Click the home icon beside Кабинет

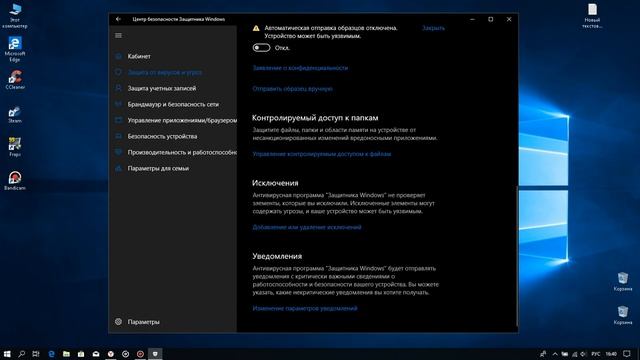118,56
